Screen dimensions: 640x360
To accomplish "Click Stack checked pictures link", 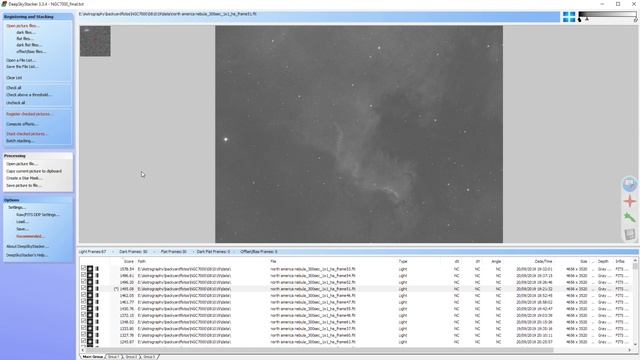I will pos(27,134).
